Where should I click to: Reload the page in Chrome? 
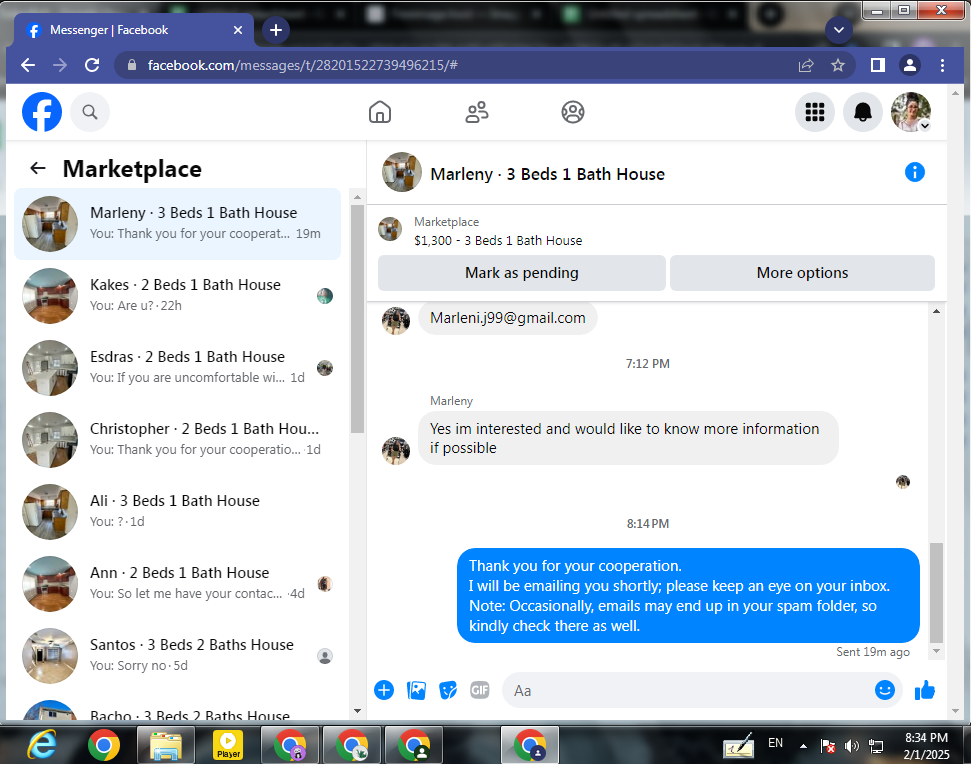click(x=92, y=65)
